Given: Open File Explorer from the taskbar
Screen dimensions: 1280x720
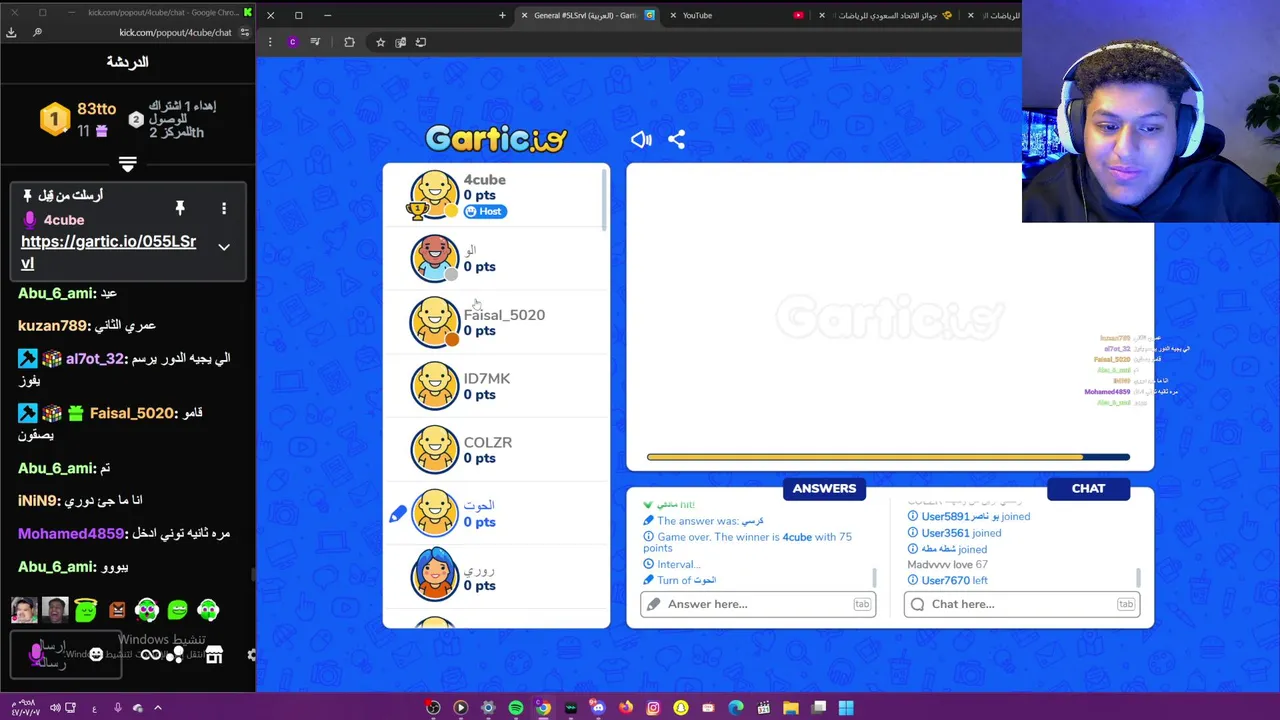Looking at the screenshot, I should (x=791, y=708).
